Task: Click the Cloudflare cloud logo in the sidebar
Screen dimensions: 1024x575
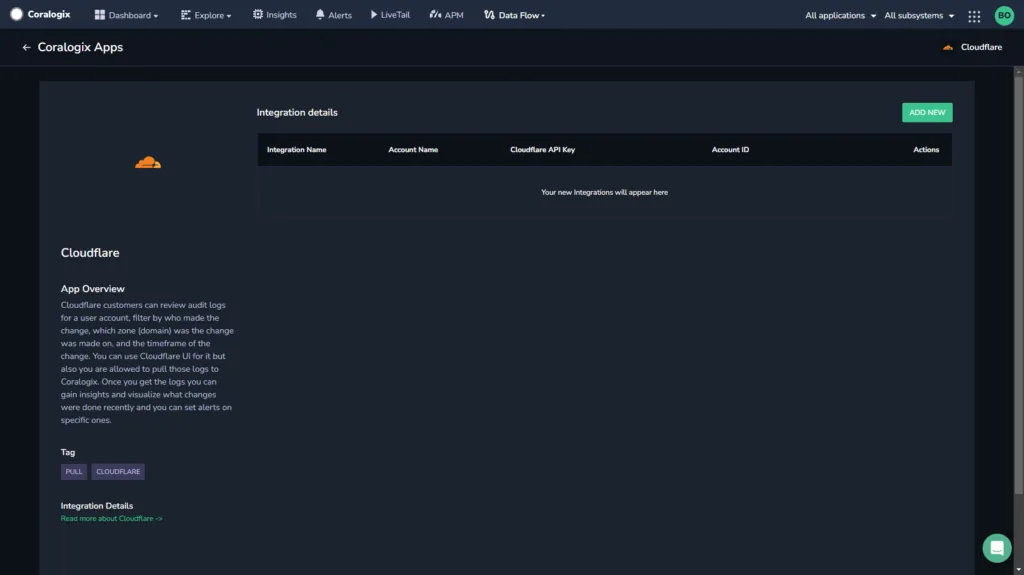Action: (148, 162)
